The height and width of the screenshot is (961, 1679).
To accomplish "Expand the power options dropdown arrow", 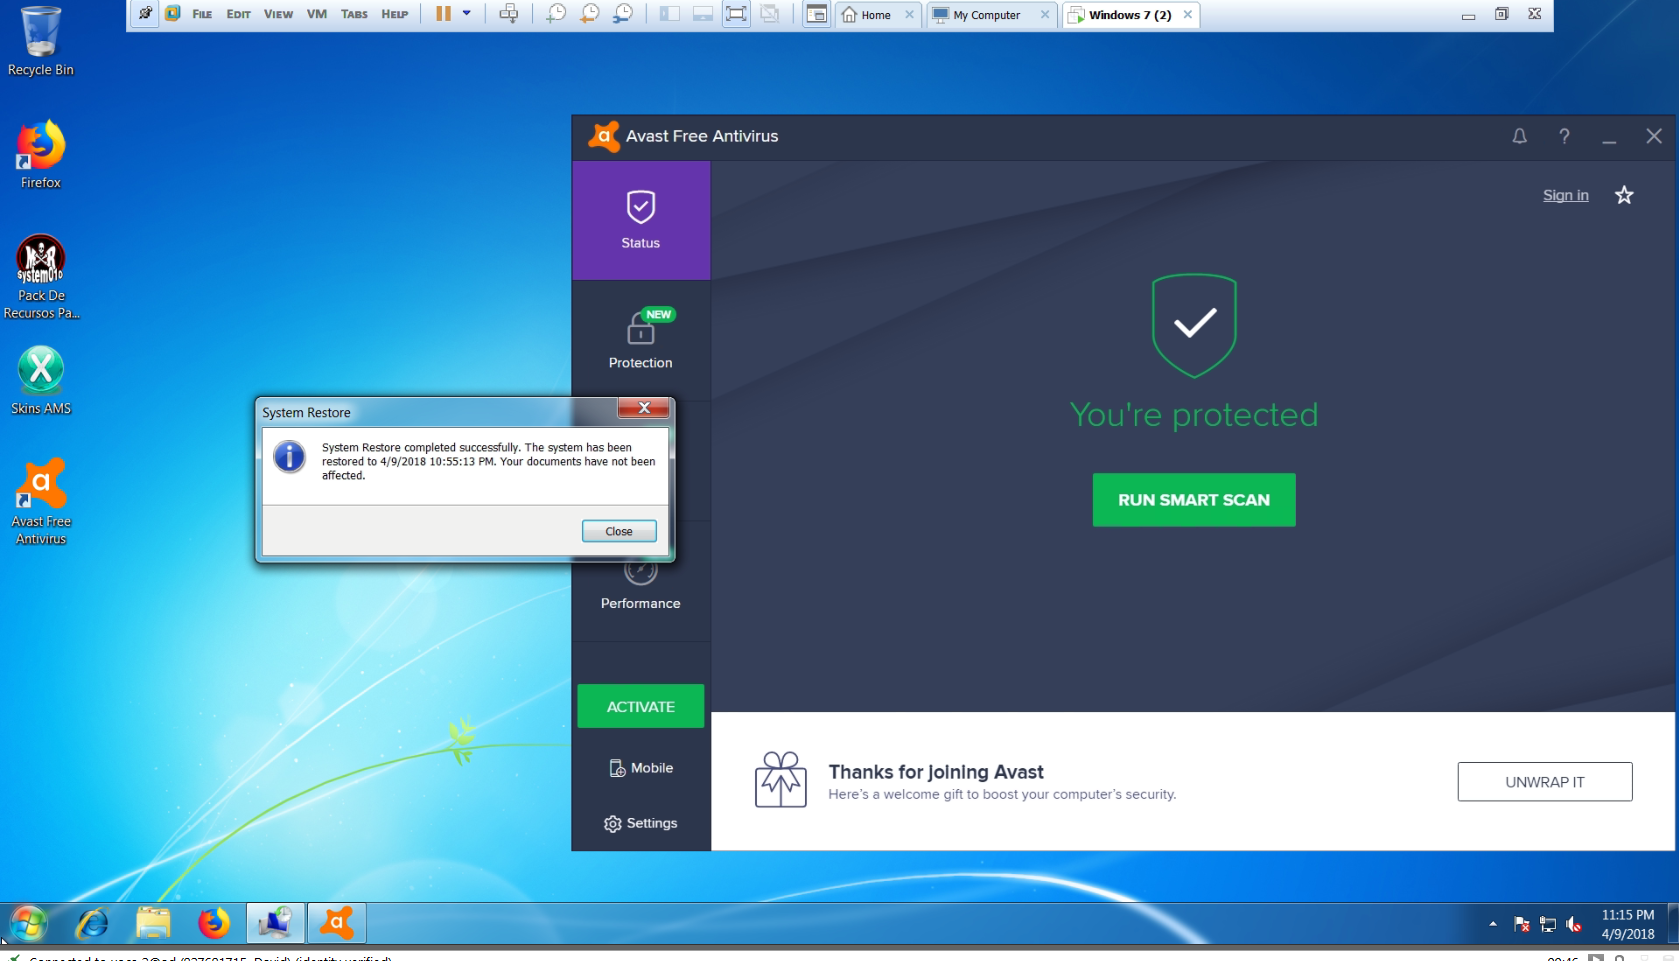I will (x=467, y=14).
